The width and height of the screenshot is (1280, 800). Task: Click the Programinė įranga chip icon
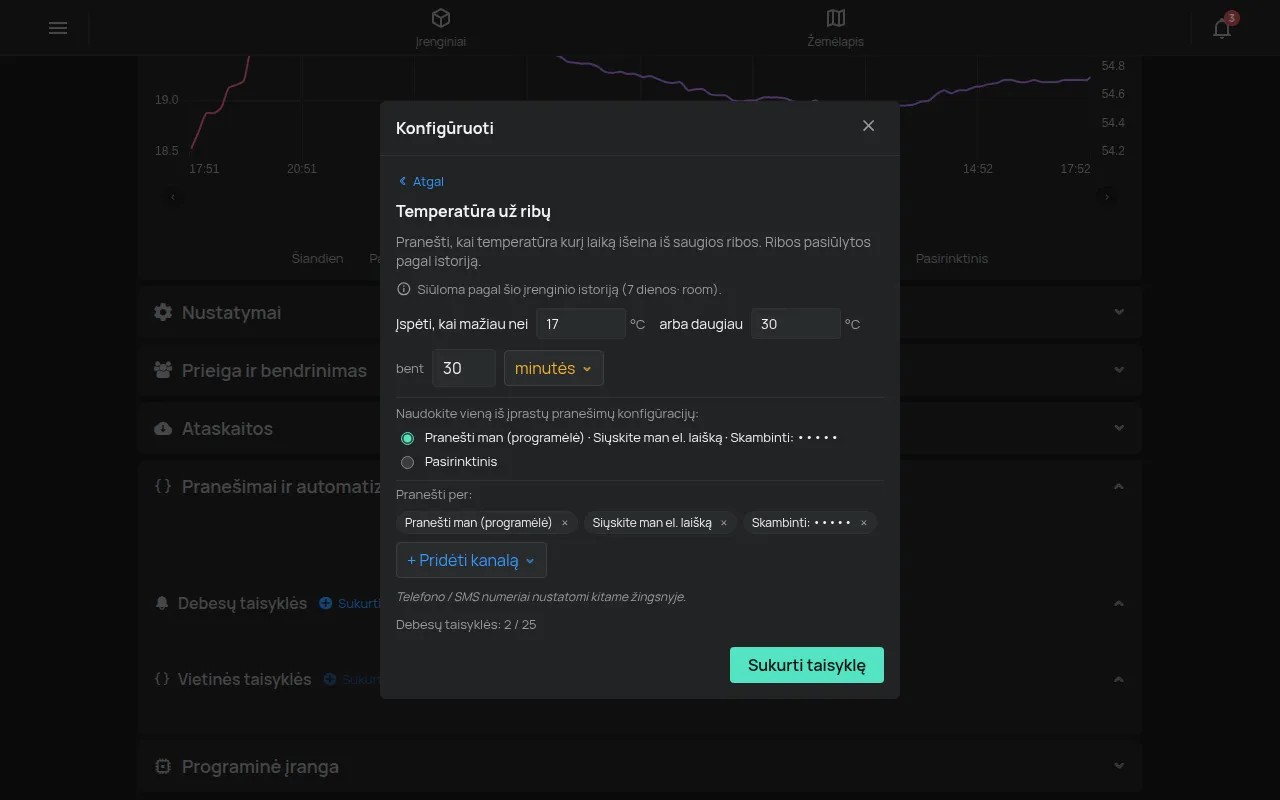[163, 766]
